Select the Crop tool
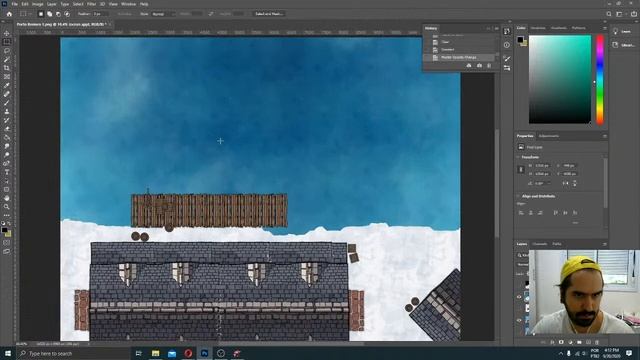 click(7, 68)
